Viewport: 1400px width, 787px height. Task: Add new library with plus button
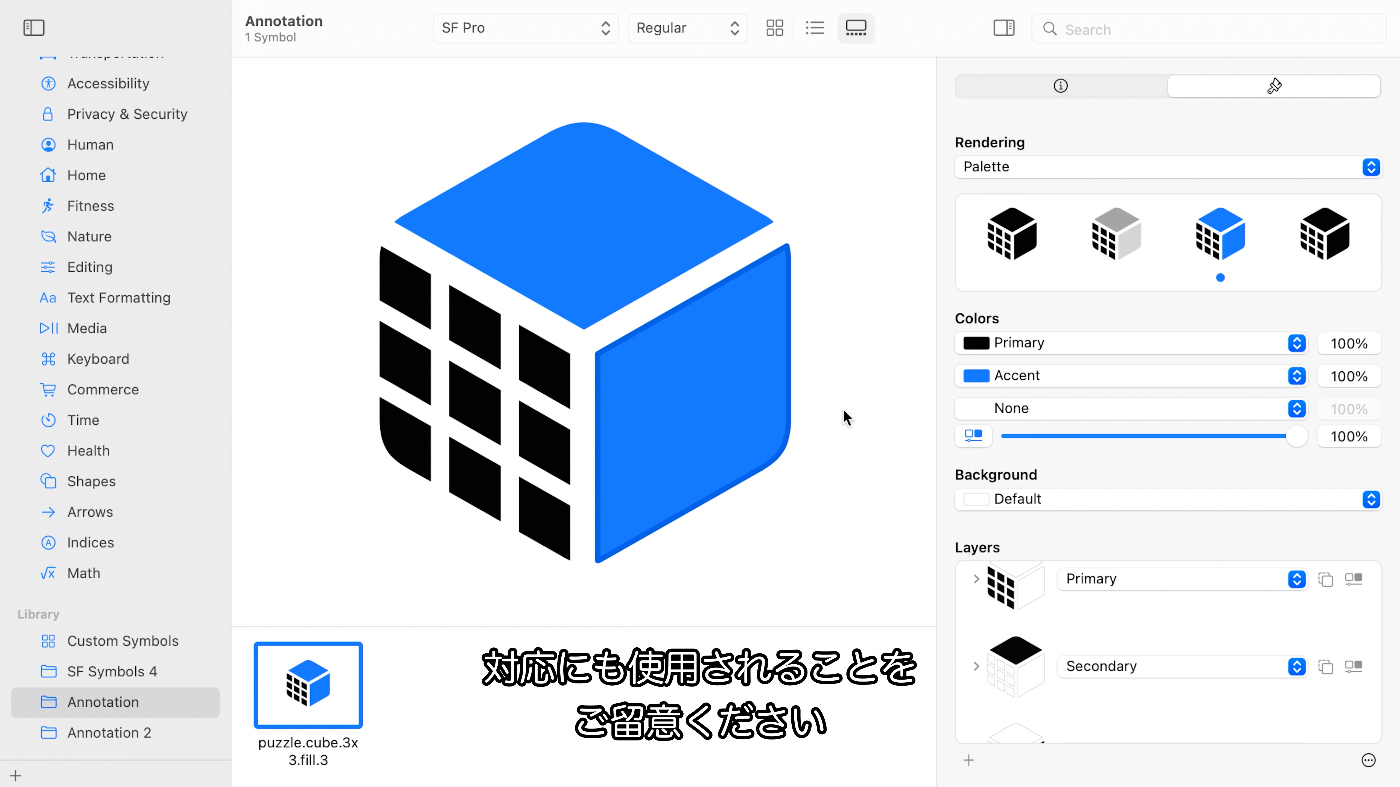click(x=15, y=775)
